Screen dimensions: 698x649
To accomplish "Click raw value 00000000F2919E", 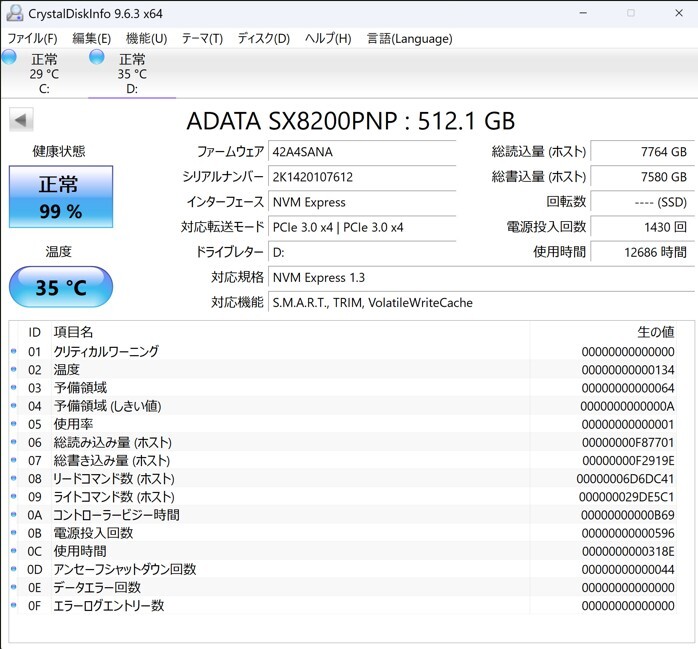I will [628, 460].
